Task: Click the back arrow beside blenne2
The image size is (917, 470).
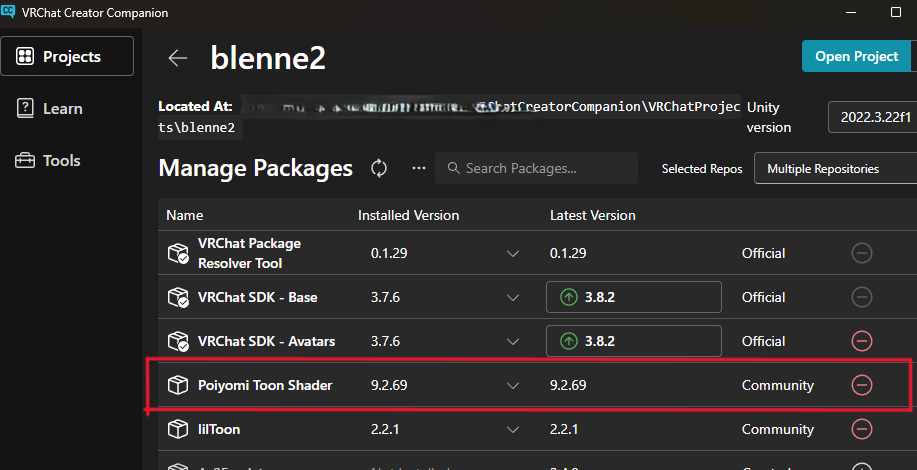Action: (x=178, y=58)
